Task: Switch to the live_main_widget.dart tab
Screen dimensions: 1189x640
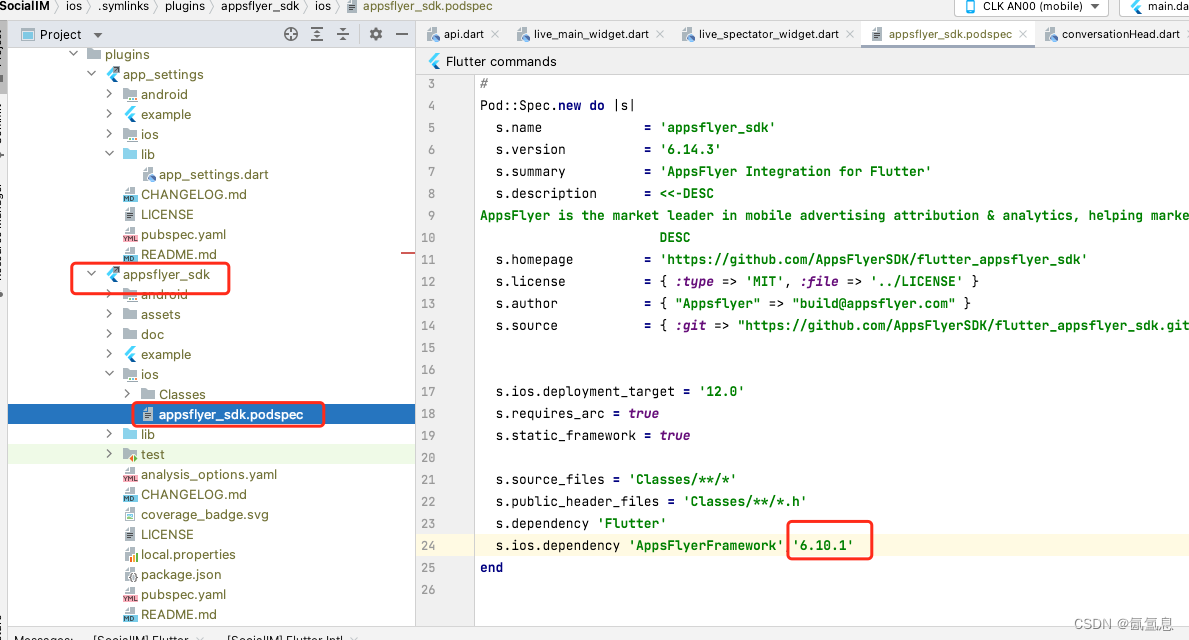Action: 591,34
